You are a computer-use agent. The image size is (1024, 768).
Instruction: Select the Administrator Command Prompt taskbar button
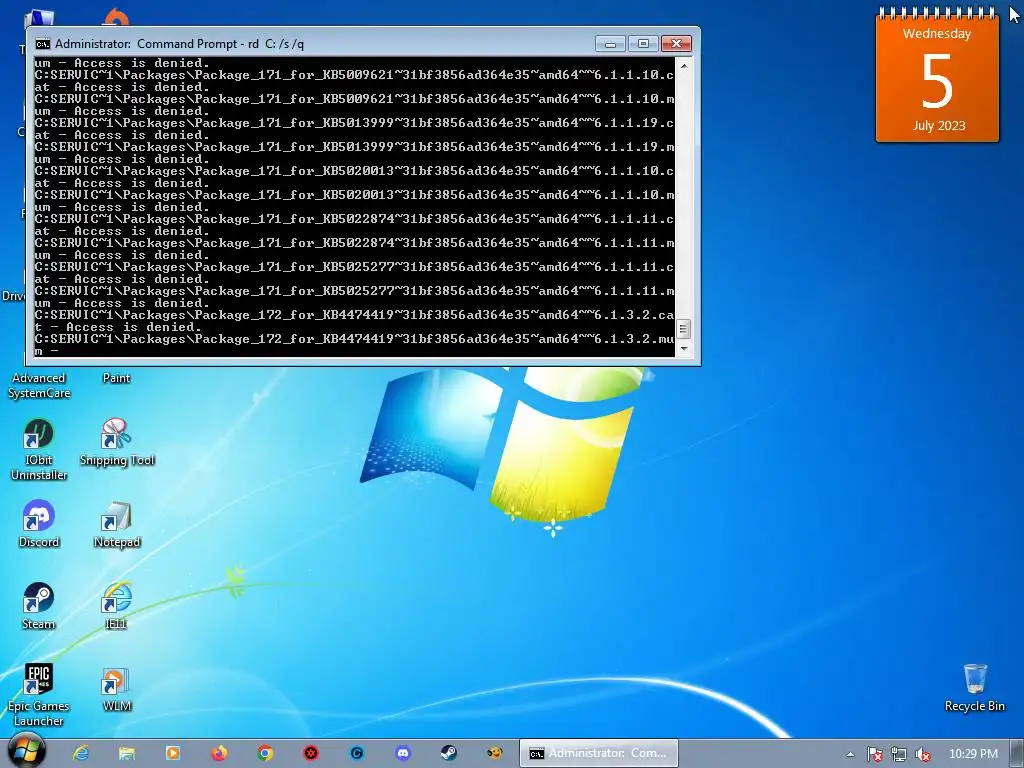click(599, 753)
